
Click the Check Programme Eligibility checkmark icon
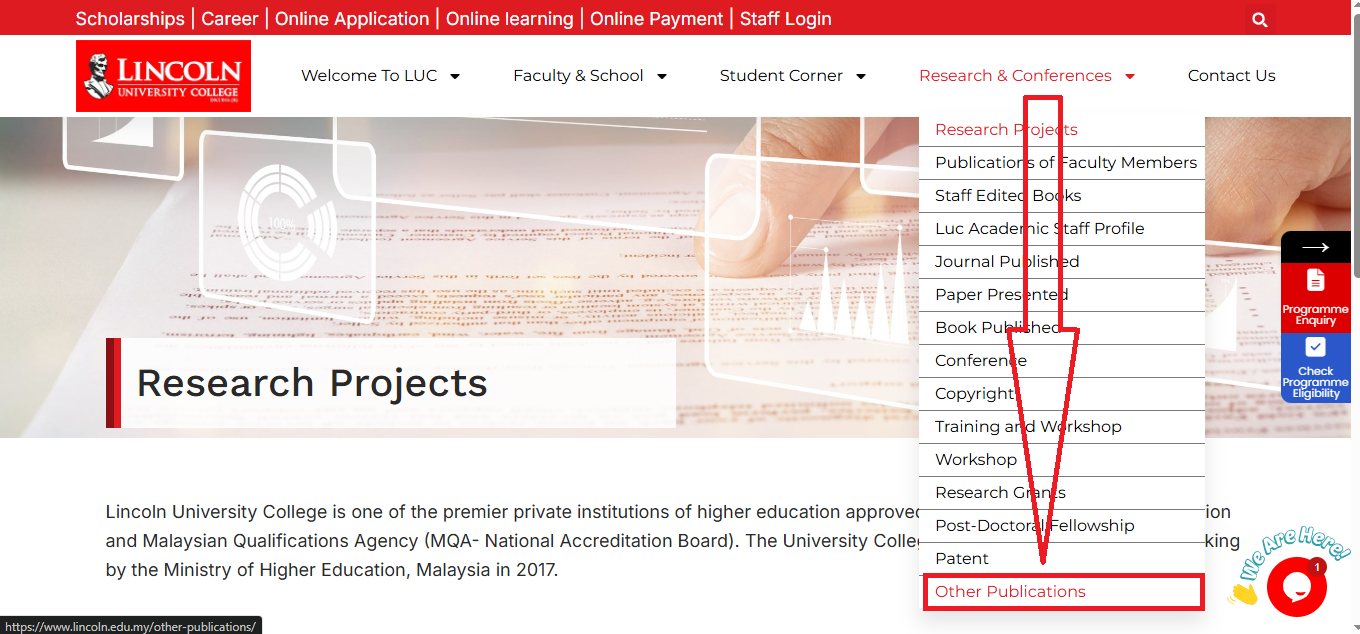[1315, 347]
